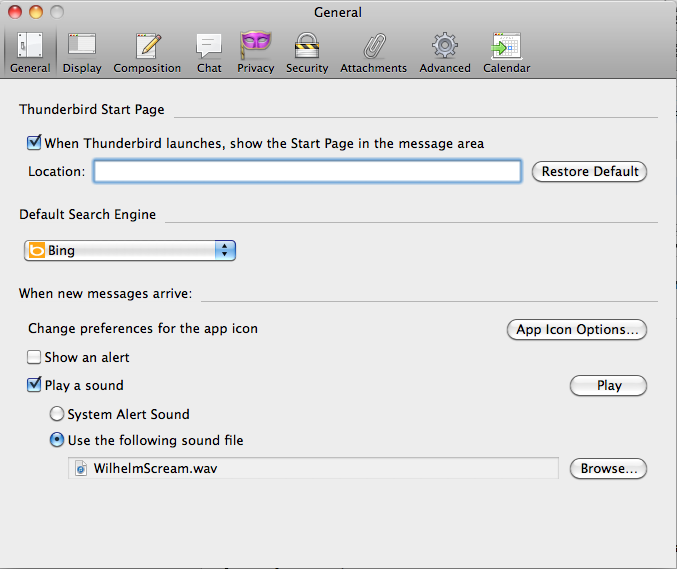The height and width of the screenshot is (569, 677).
Task: Open the Bing search engine dropdown
Action: click(x=130, y=250)
